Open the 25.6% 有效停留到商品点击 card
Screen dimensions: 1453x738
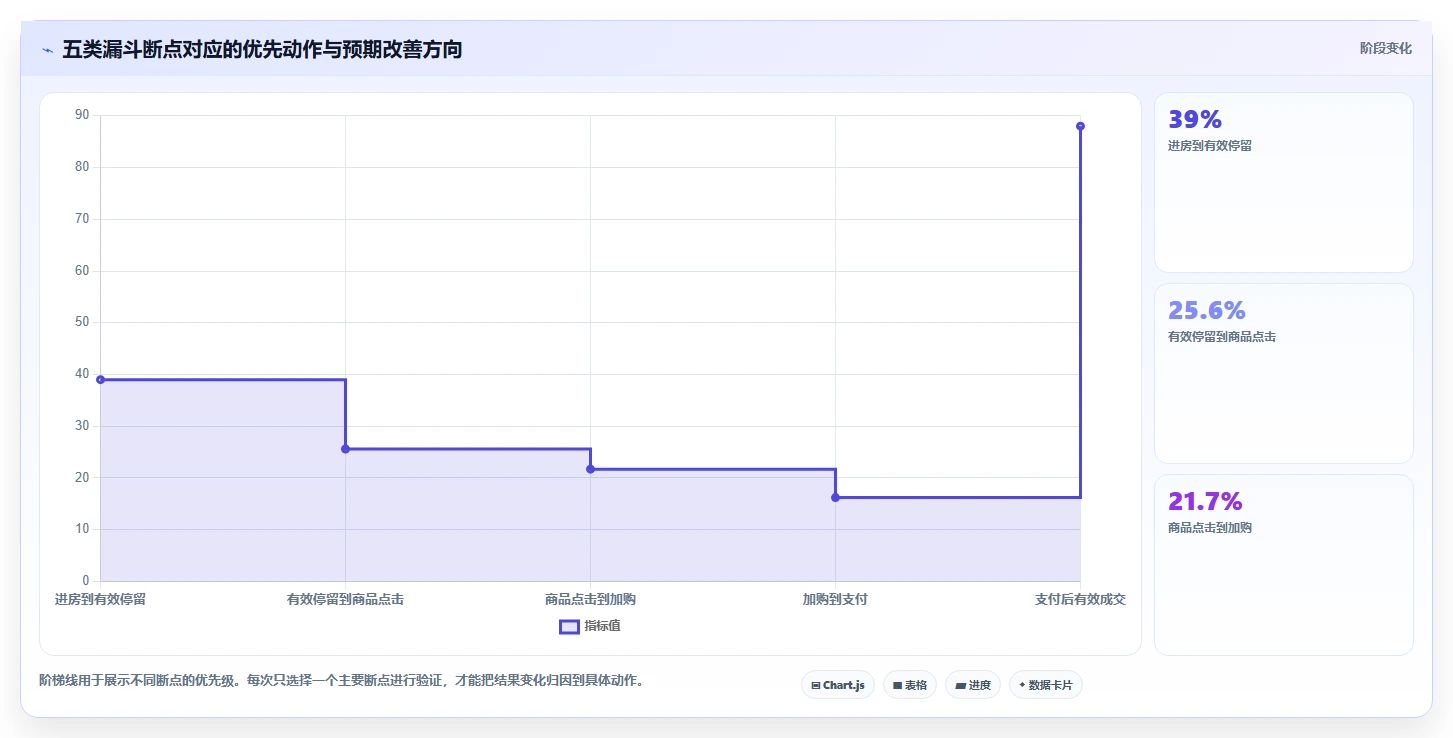point(1284,373)
